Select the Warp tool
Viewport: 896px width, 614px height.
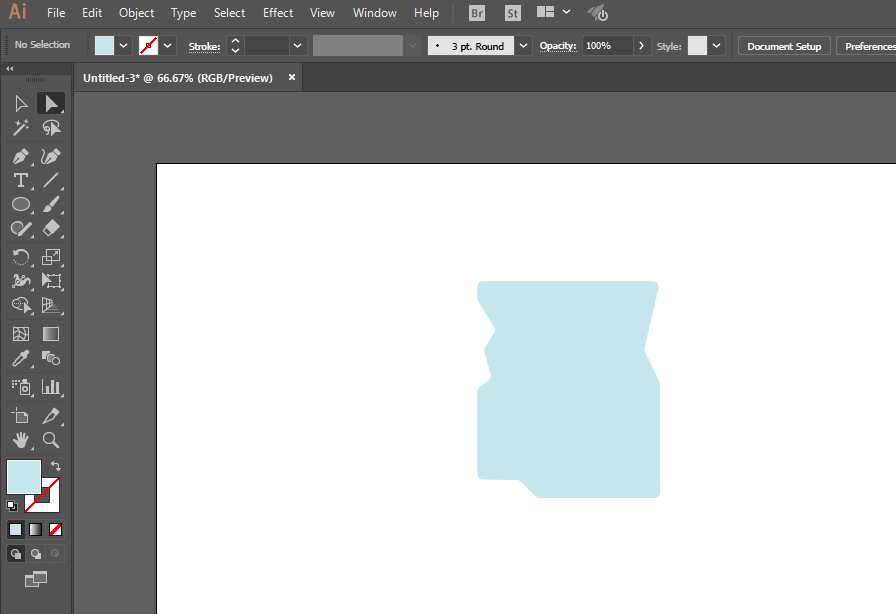[21, 281]
